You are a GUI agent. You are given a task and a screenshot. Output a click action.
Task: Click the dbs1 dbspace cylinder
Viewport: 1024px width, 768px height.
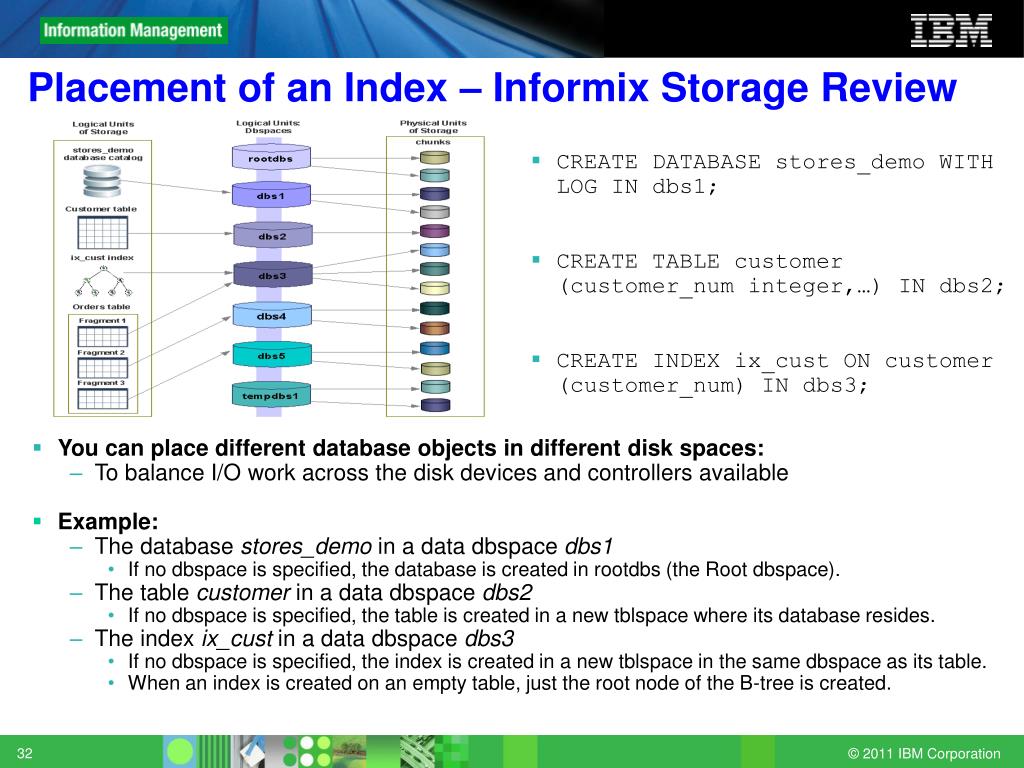pyautogui.click(x=271, y=196)
